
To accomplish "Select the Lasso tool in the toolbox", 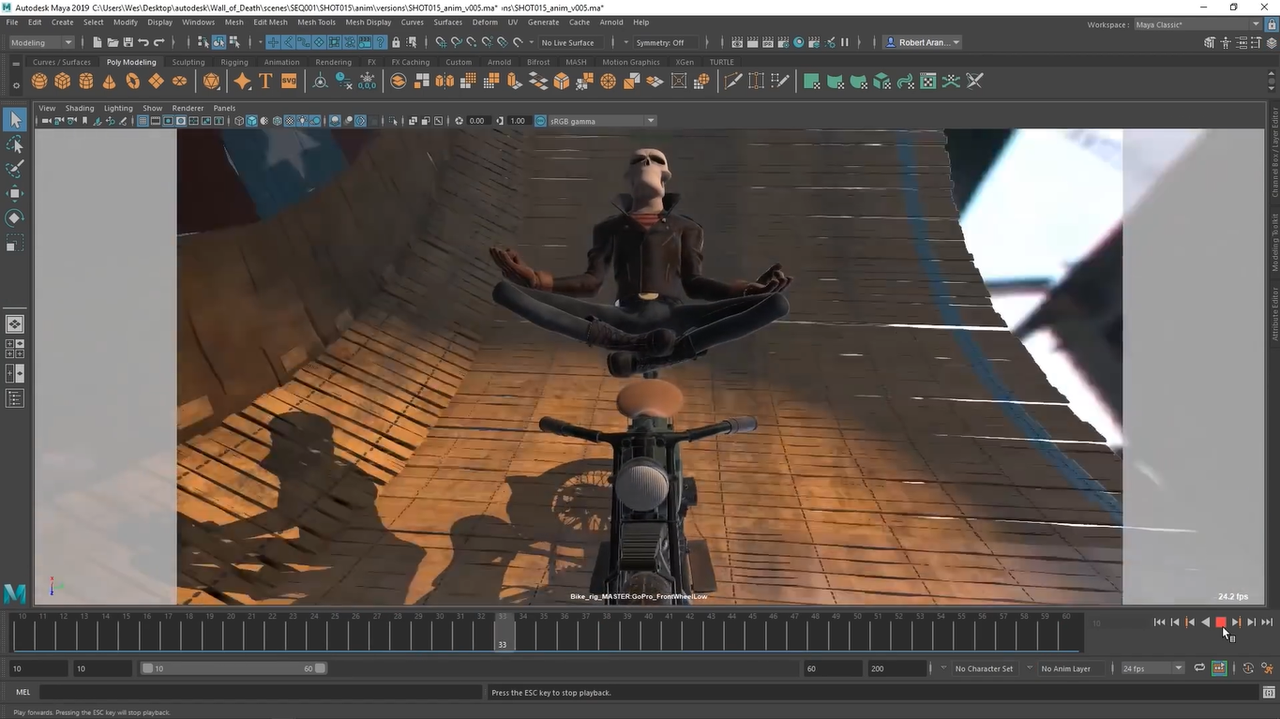I will pyautogui.click(x=15, y=145).
